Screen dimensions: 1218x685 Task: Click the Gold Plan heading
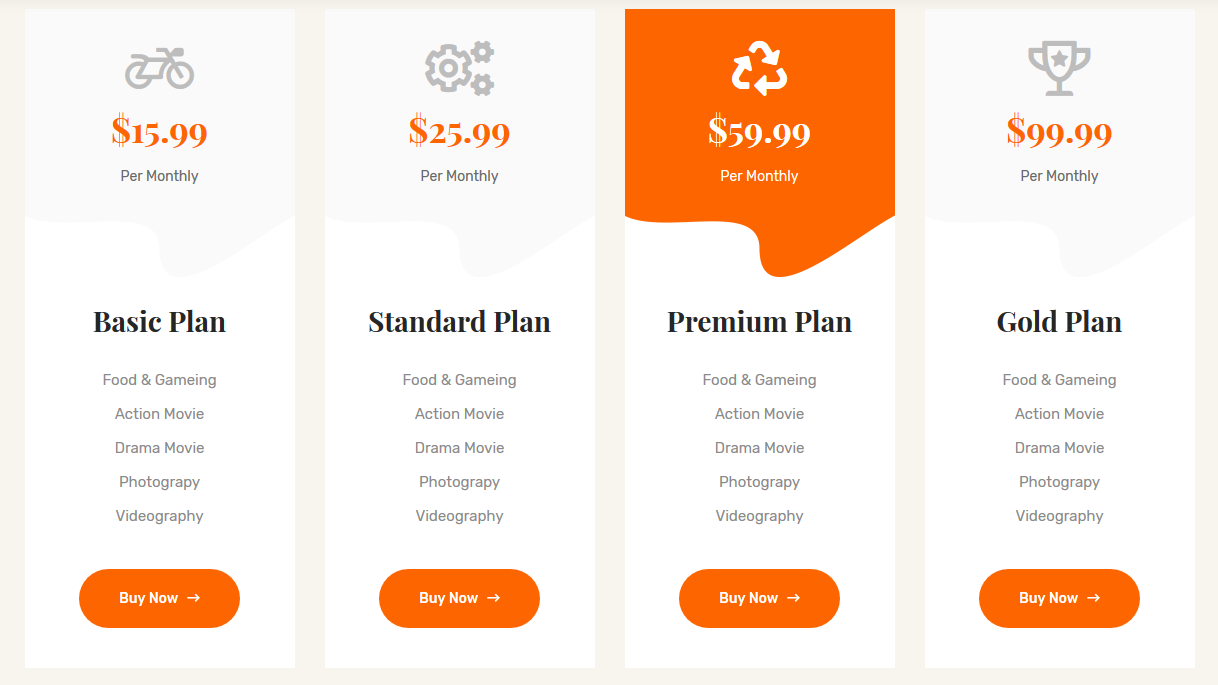point(1060,322)
